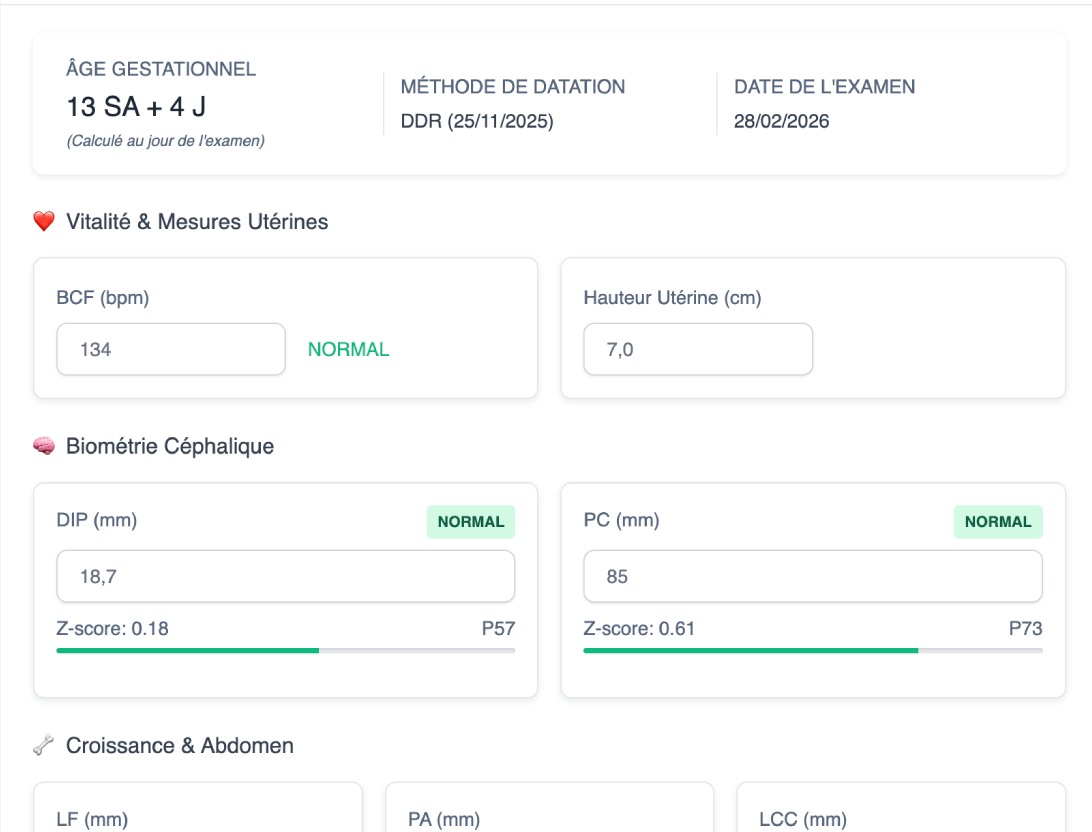
Task: Focus the BCF (bpm) input field
Action: [171, 349]
